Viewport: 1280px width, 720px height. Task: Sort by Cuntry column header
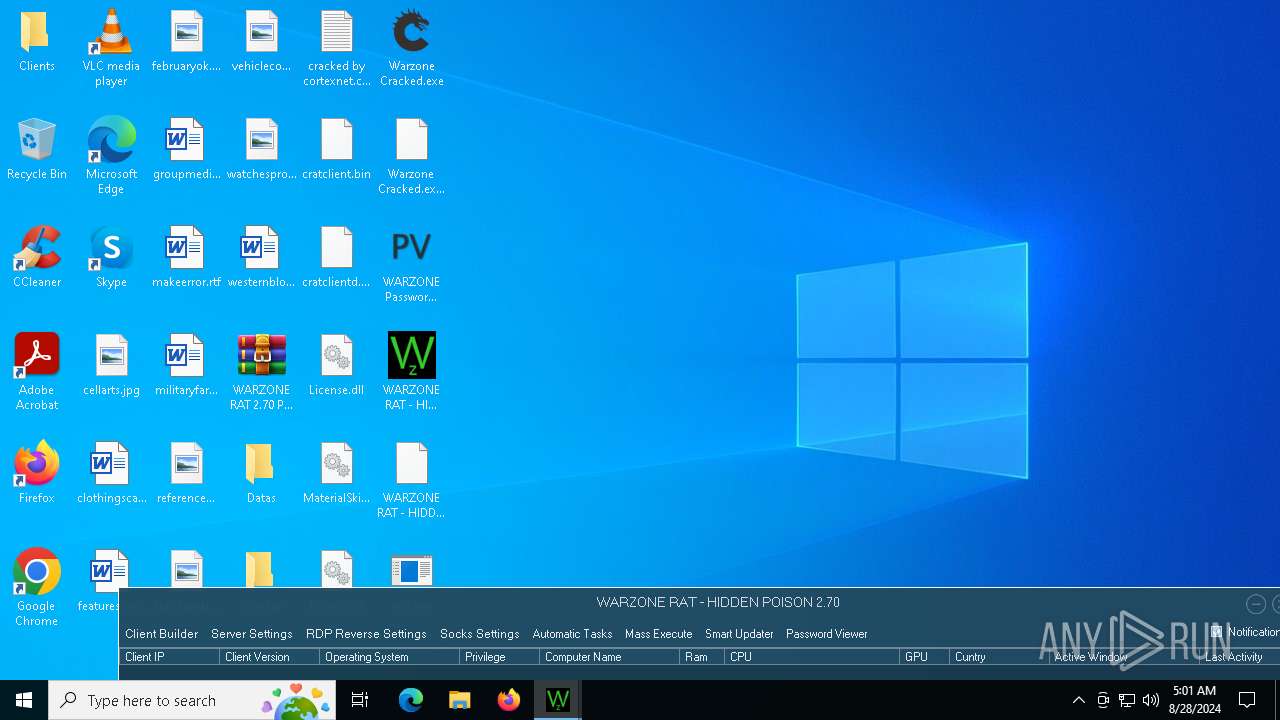click(x=999, y=657)
